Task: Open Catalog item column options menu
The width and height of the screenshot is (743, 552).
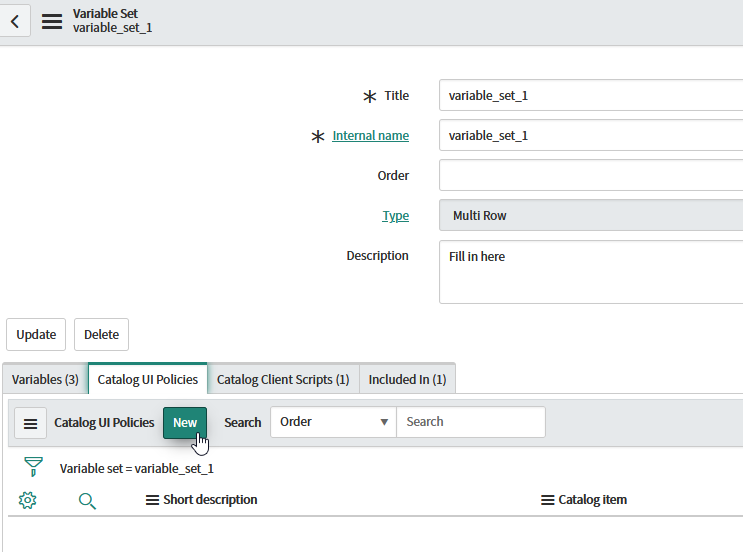Action: [547, 500]
